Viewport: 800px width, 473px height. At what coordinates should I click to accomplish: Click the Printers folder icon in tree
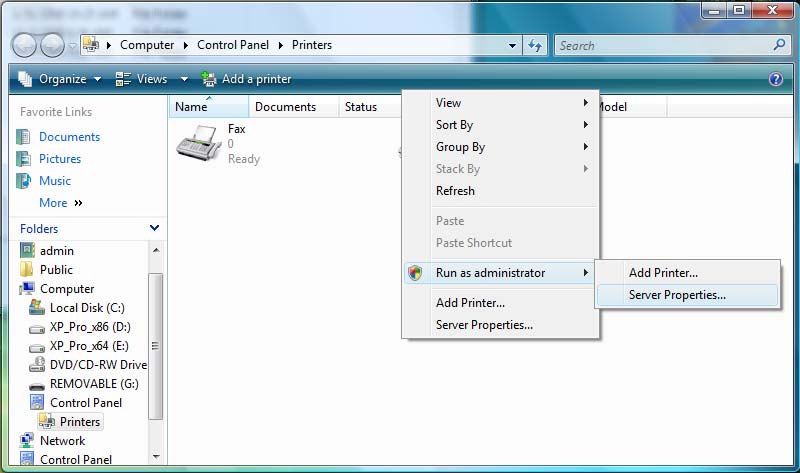click(47, 421)
